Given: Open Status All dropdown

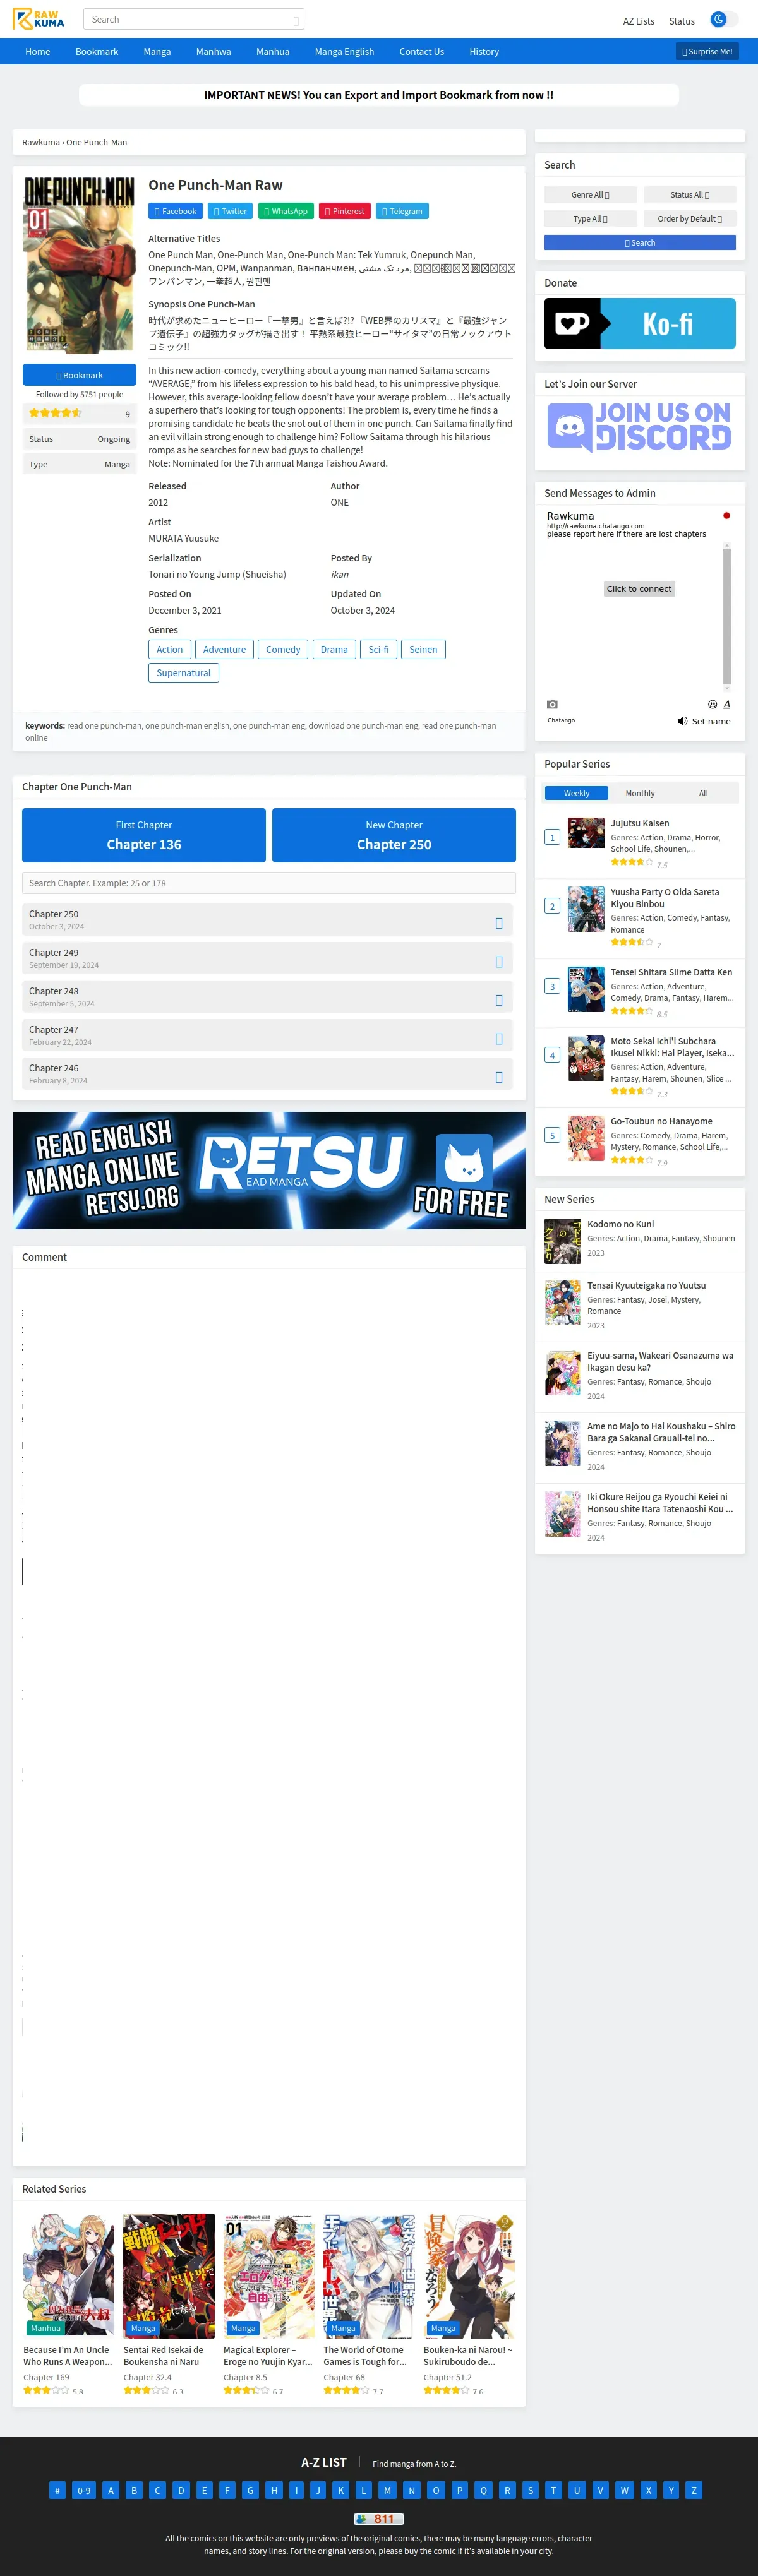Looking at the screenshot, I should 690,195.
